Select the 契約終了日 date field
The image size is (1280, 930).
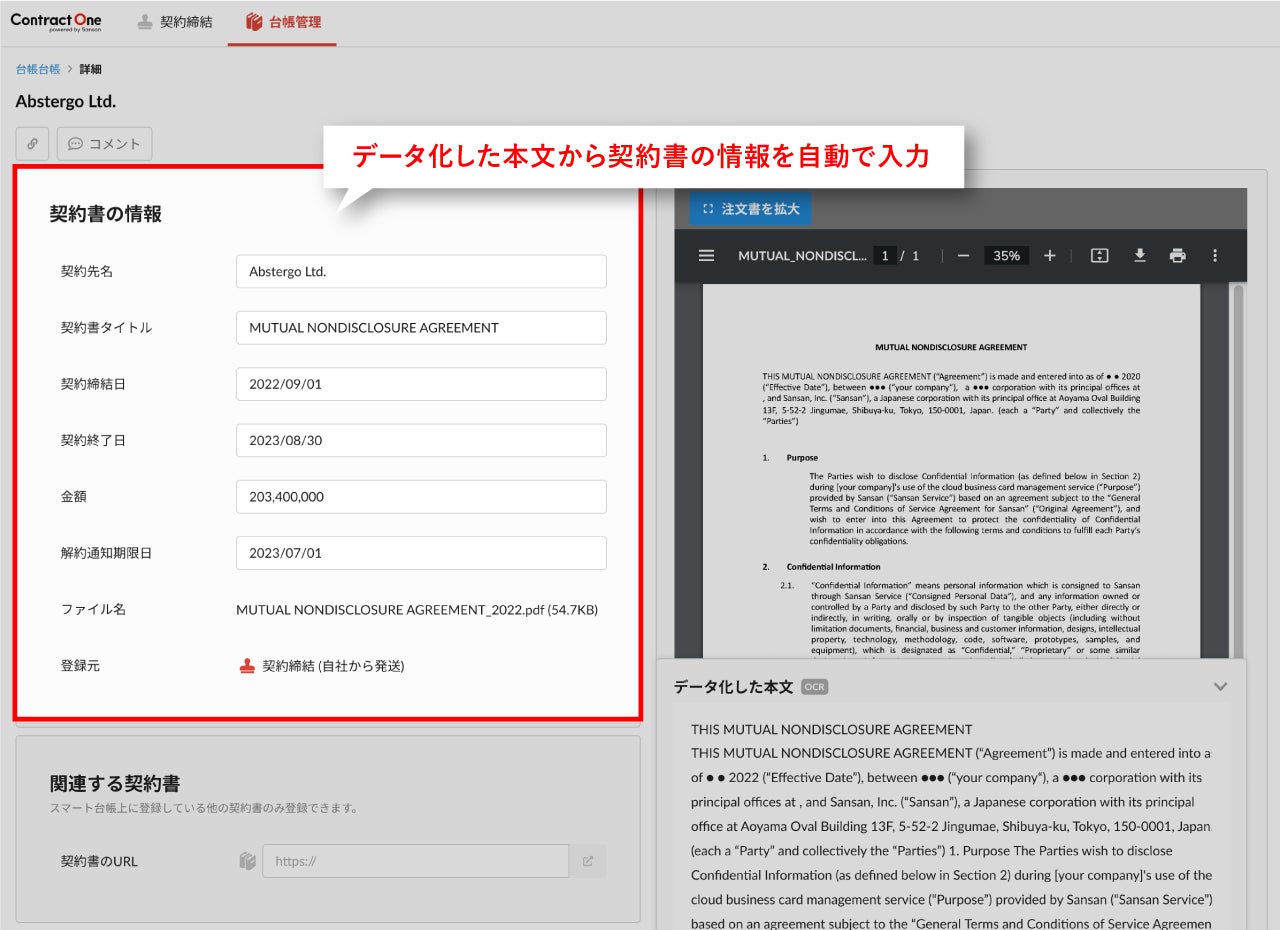pos(421,440)
